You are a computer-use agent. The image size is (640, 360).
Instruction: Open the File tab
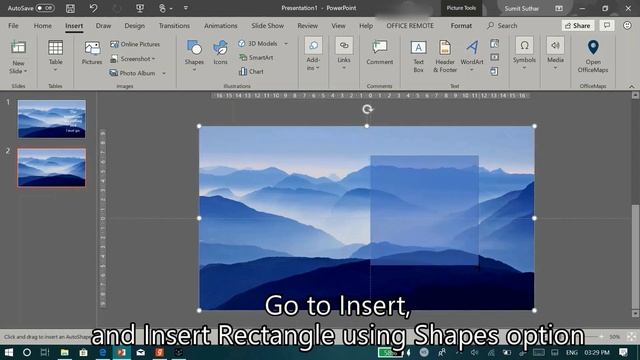[13, 25]
